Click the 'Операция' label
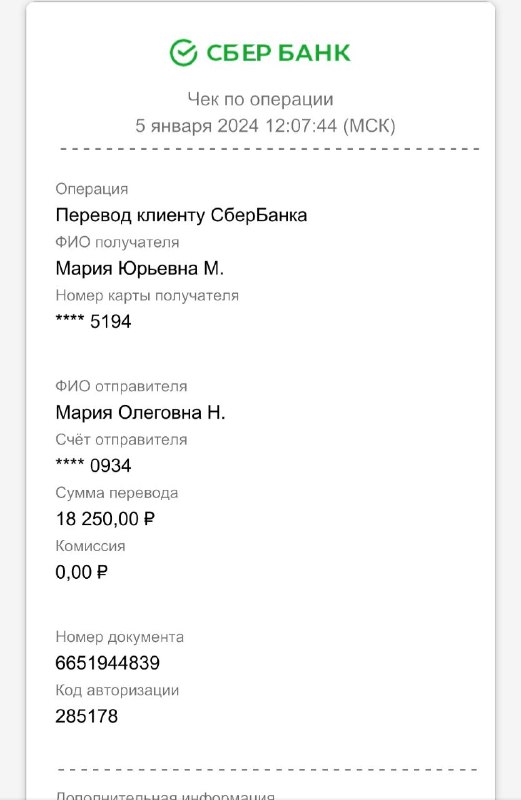The width and height of the screenshot is (521, 800). click(92, 189)
